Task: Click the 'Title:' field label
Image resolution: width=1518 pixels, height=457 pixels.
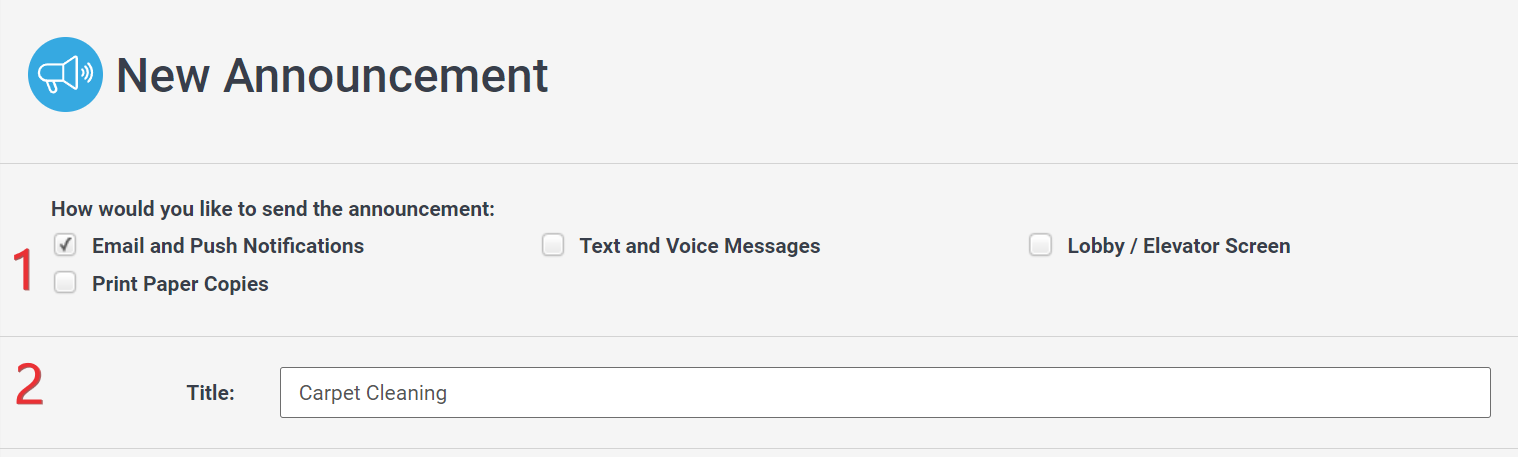Action: click(x=210, y=393)
